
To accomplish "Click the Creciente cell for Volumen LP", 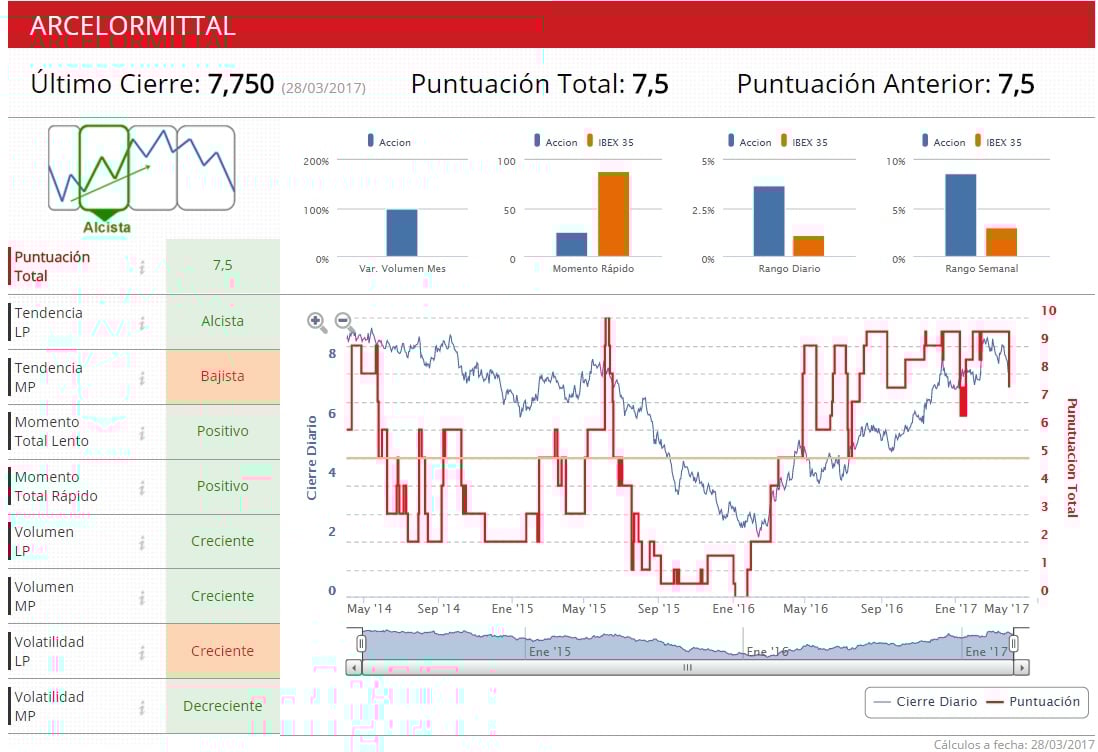I will point(223,541).
